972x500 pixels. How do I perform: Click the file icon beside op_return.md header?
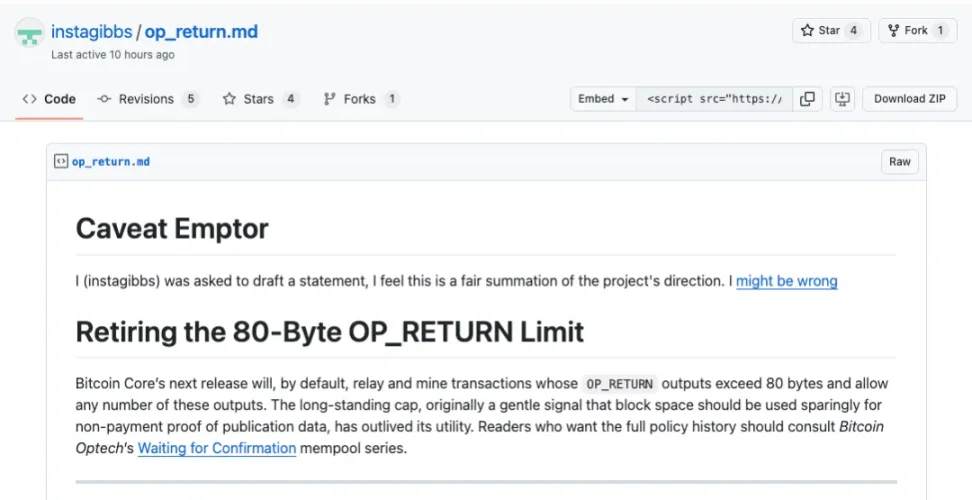pyautogui.click(x=61, y=161)
